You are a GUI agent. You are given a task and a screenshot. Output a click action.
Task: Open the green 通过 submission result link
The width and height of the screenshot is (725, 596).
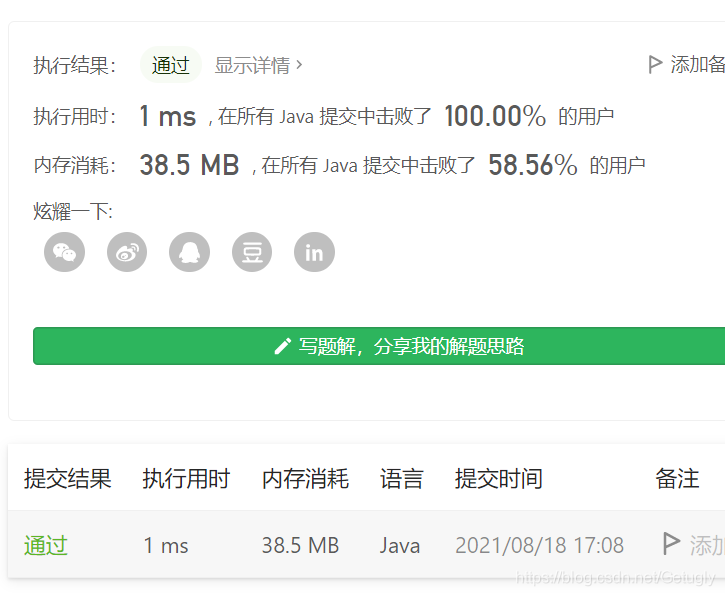pyautogui.click(x=46, y=545)
